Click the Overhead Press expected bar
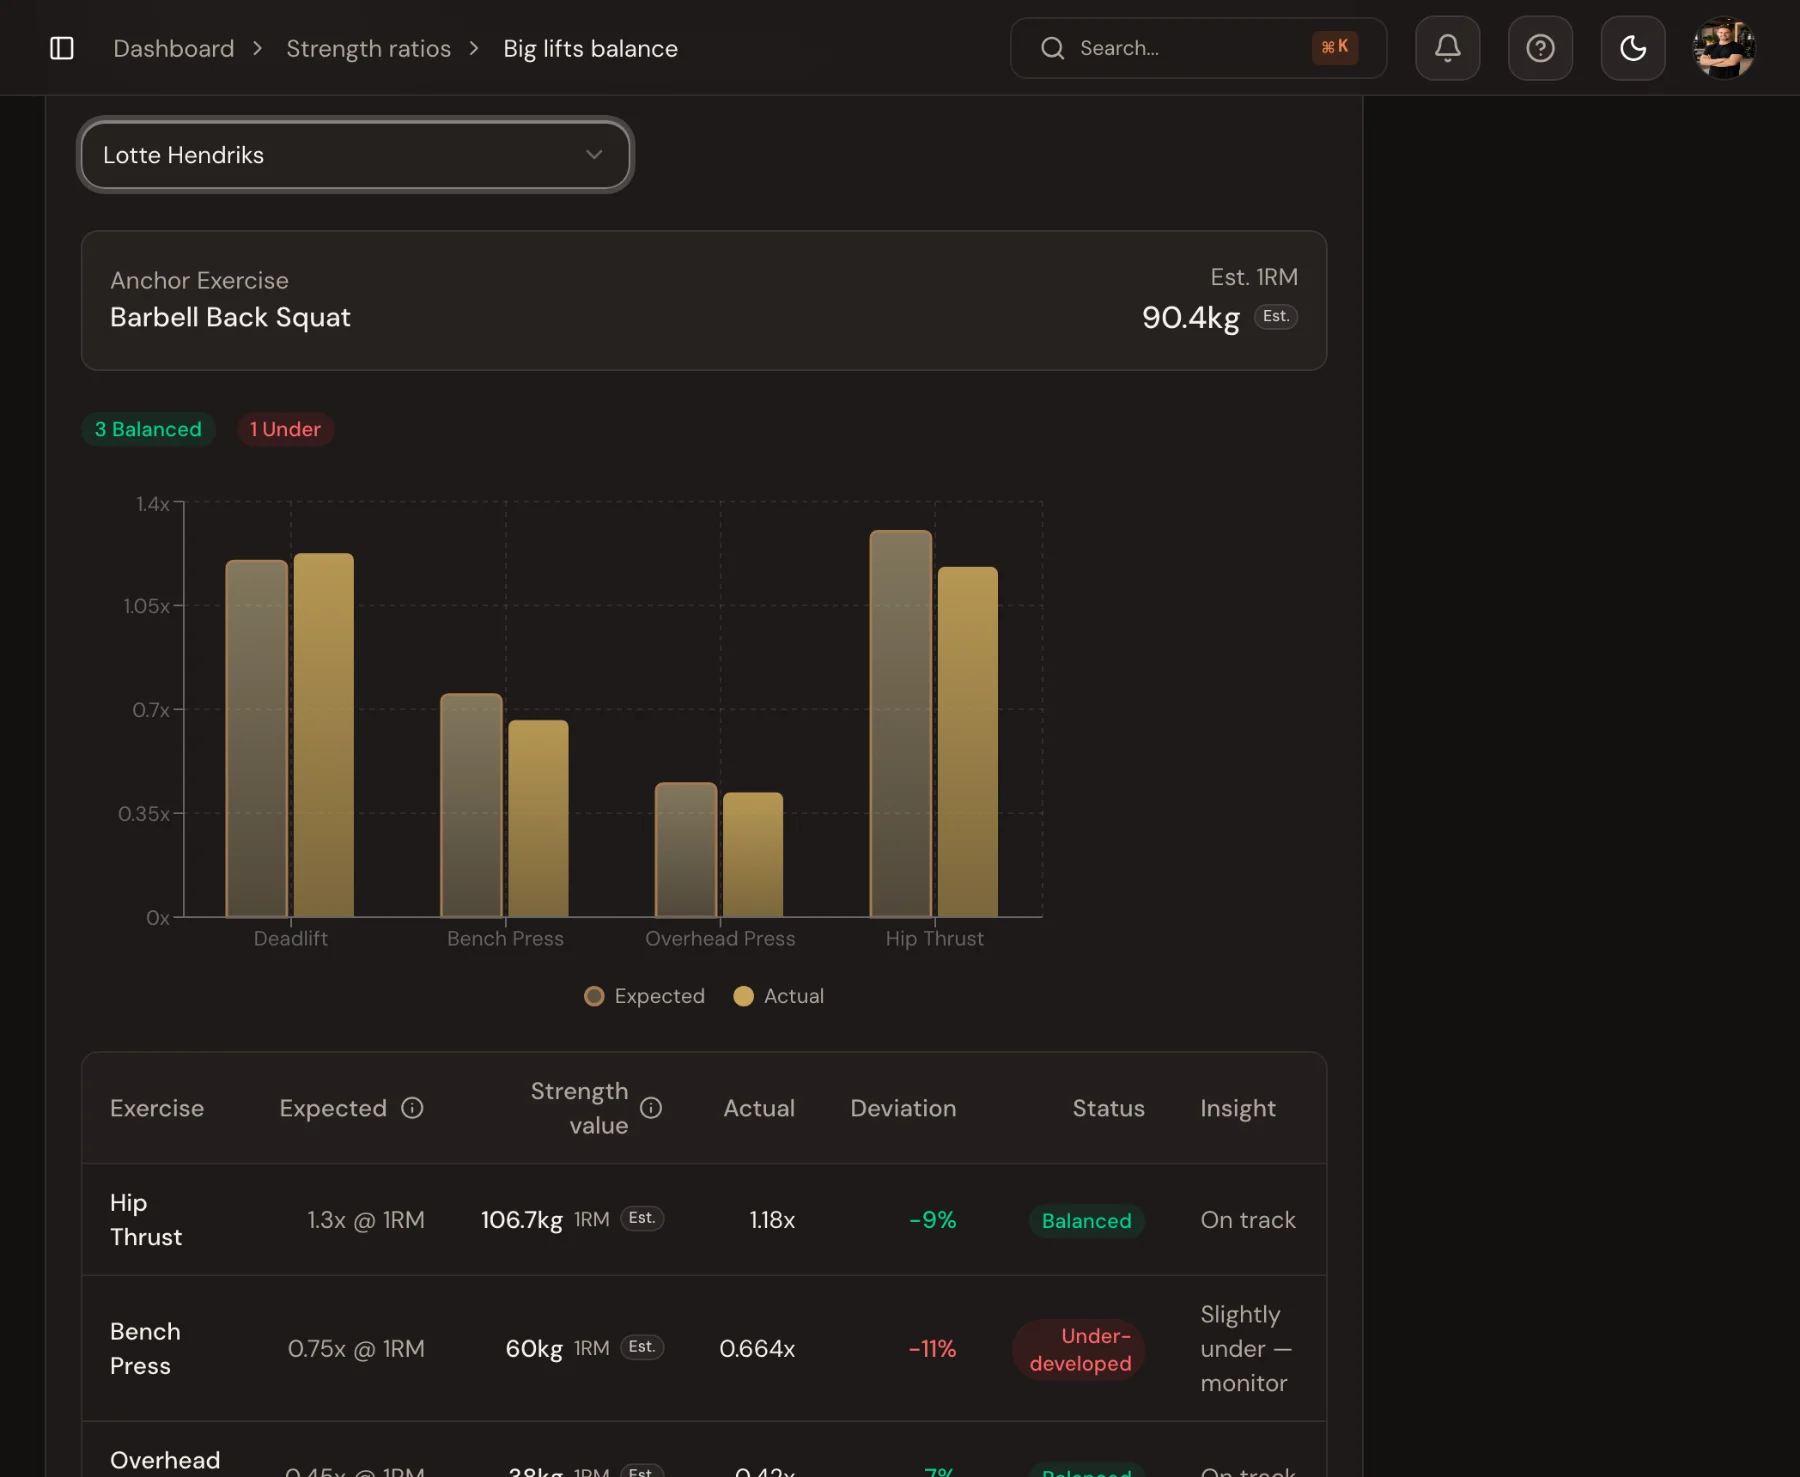1800x1477 pixels. pos(686,850)
